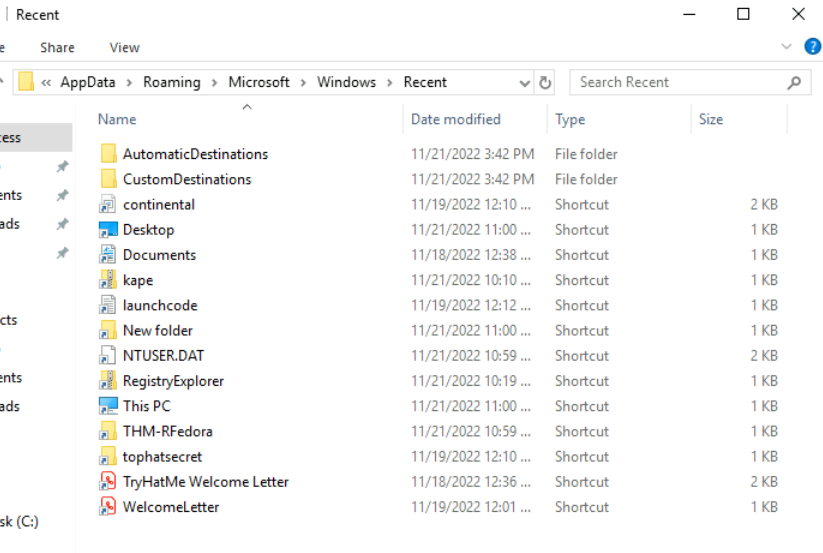The width and height of the screenshot is (823, 553).
Task: Navigate to Roaming in the address bar
Action: pyautogui.click(x=171, y=83)
